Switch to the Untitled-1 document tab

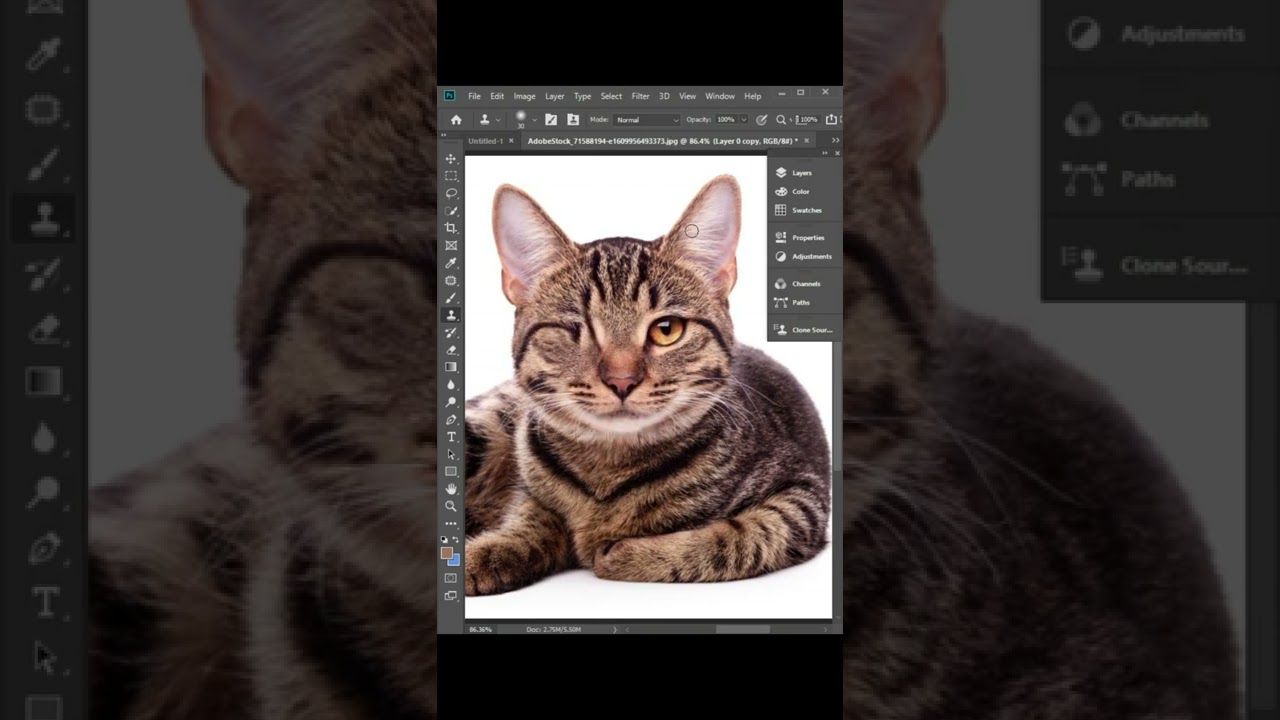[485, 141]
